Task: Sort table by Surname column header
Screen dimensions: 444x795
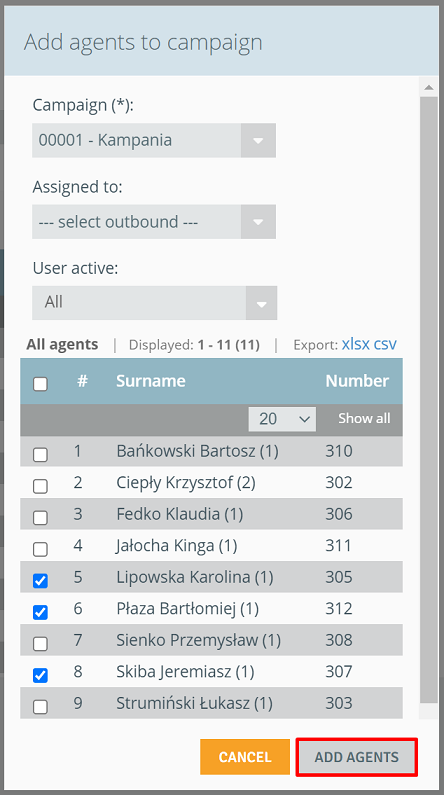Action: point(151,381)
